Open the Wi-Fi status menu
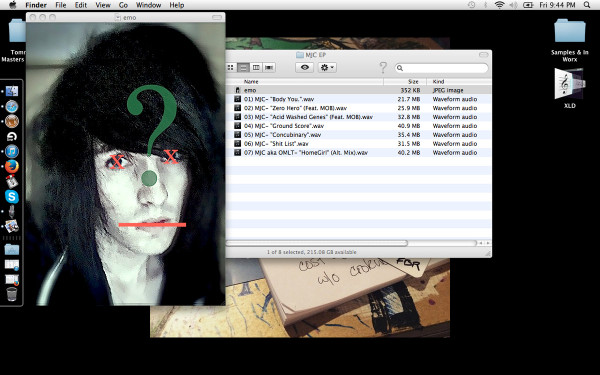 (499, 5)
